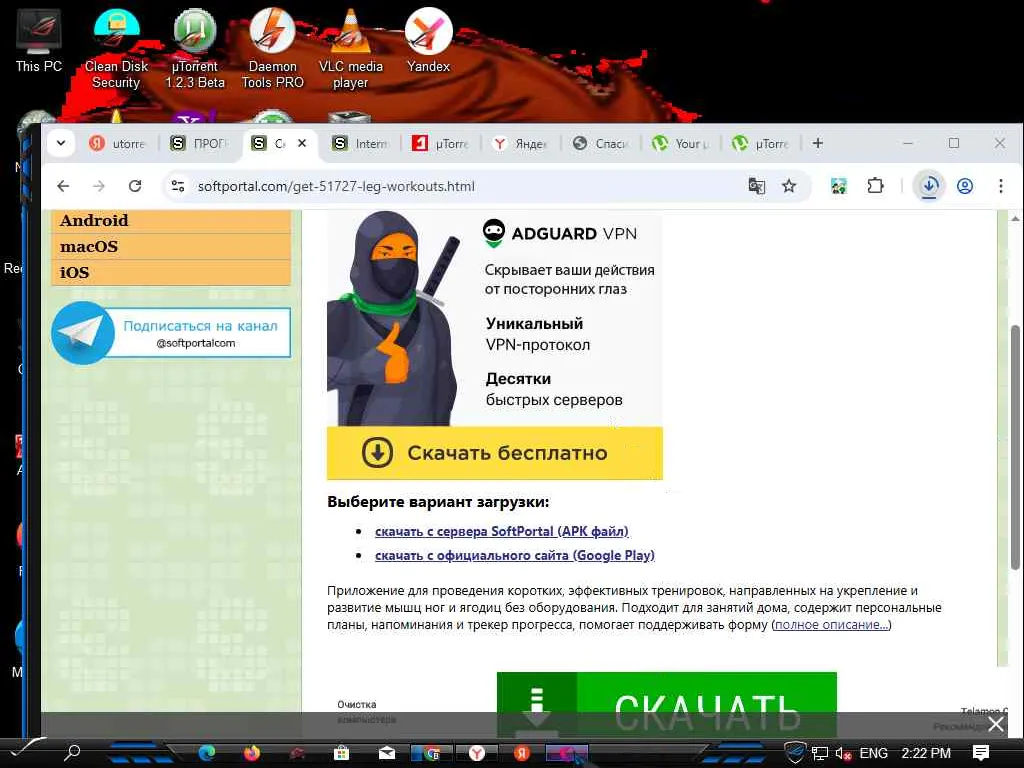
Task: Open This PC desktop icon
Action: (39, 40)
